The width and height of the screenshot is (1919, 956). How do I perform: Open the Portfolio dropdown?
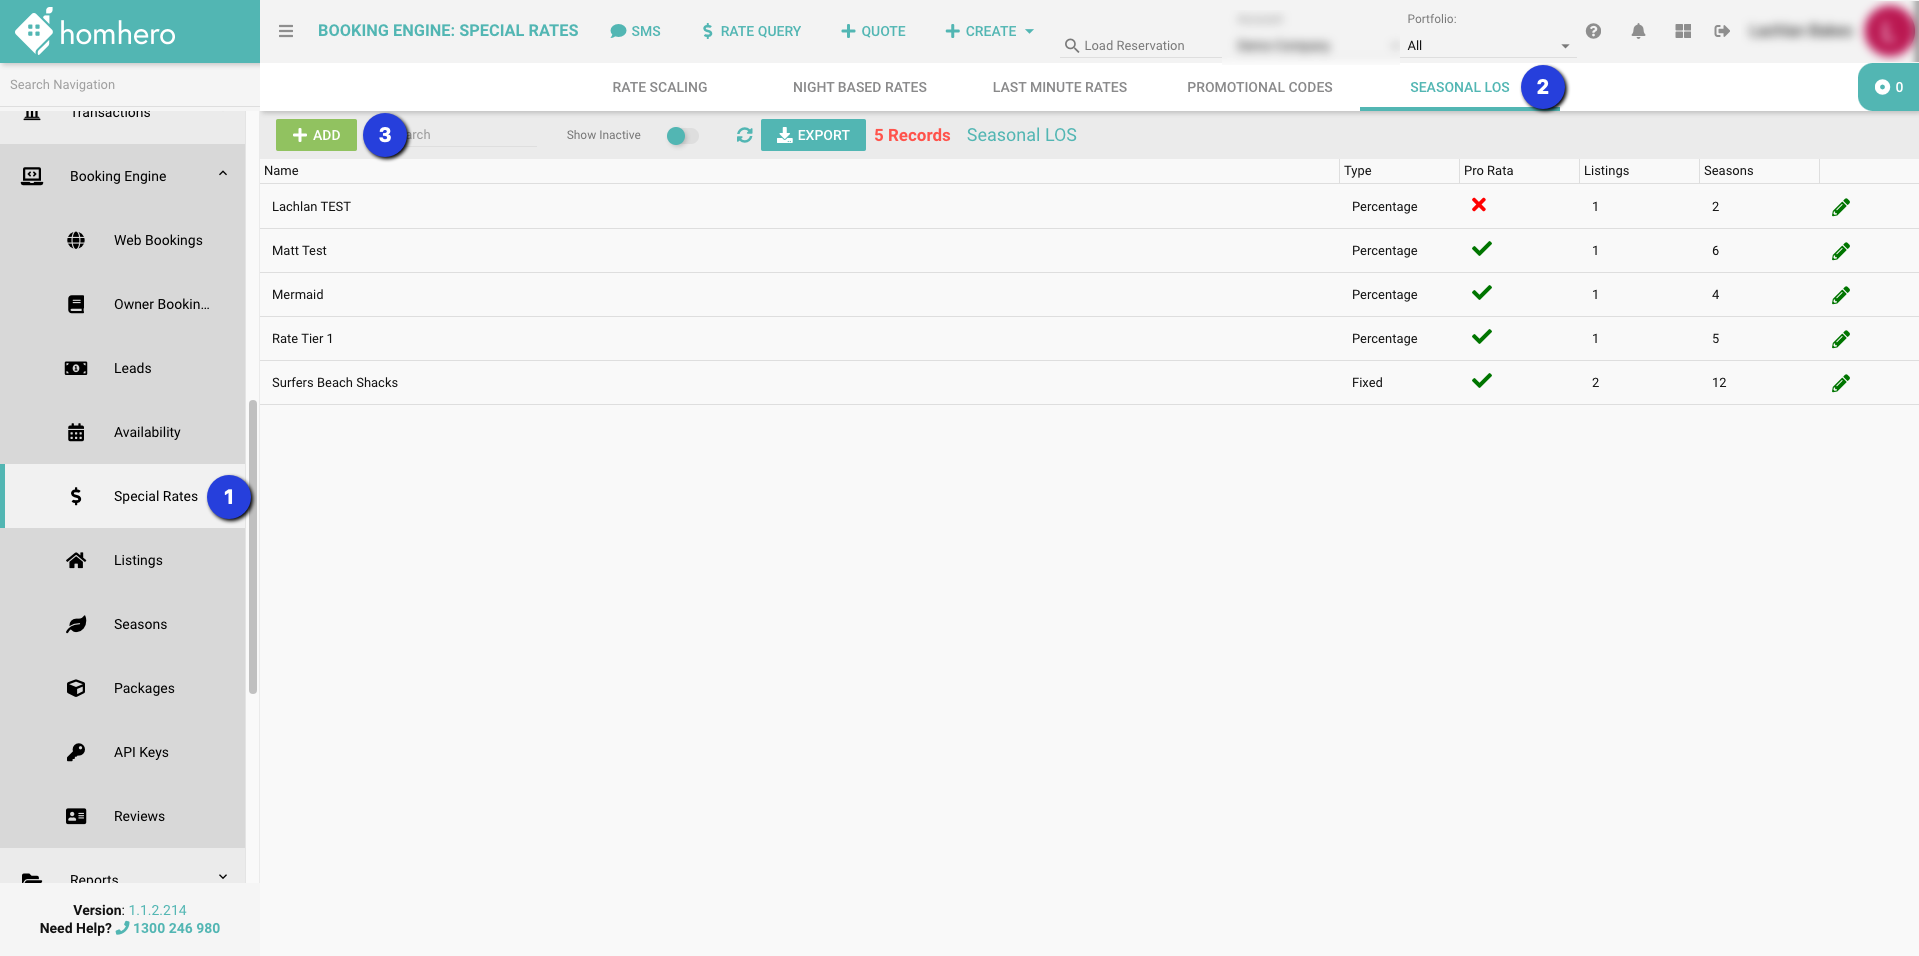click(1487, 46)
